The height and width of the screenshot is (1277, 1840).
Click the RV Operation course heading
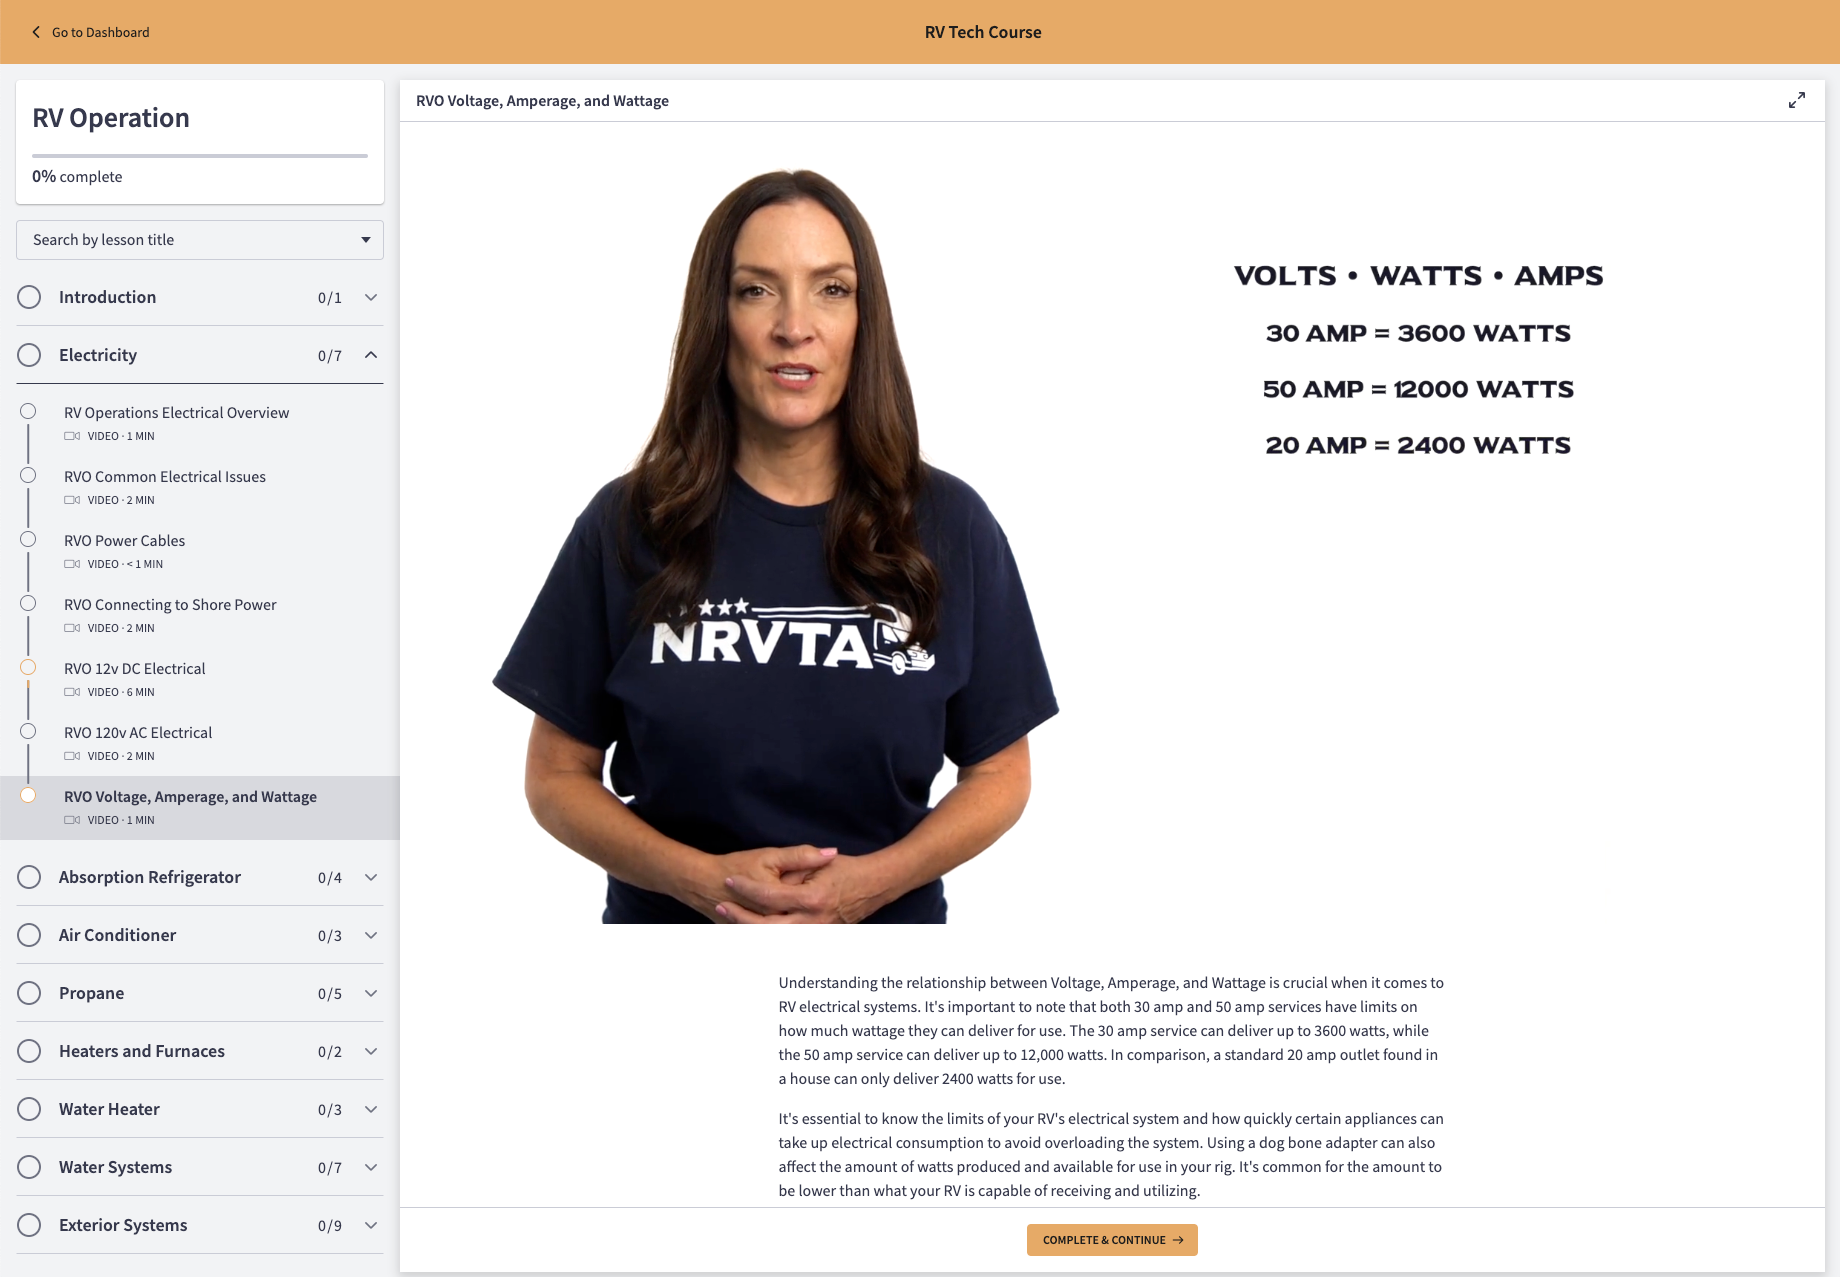click(111, 118)
